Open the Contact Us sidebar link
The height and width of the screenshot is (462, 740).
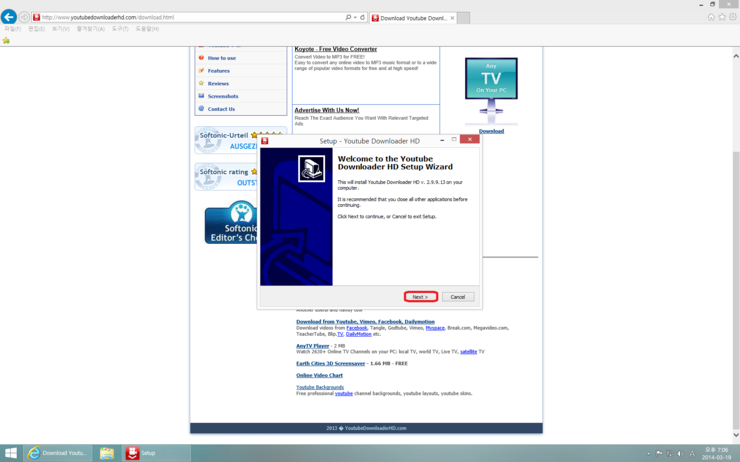coord(221,109)
